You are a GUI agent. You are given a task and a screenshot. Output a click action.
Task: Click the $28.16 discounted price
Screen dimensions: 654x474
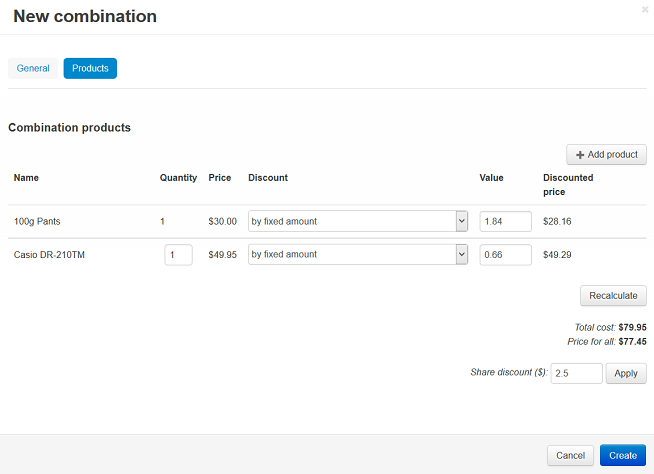pyautogui.click(x=557, y=222)
